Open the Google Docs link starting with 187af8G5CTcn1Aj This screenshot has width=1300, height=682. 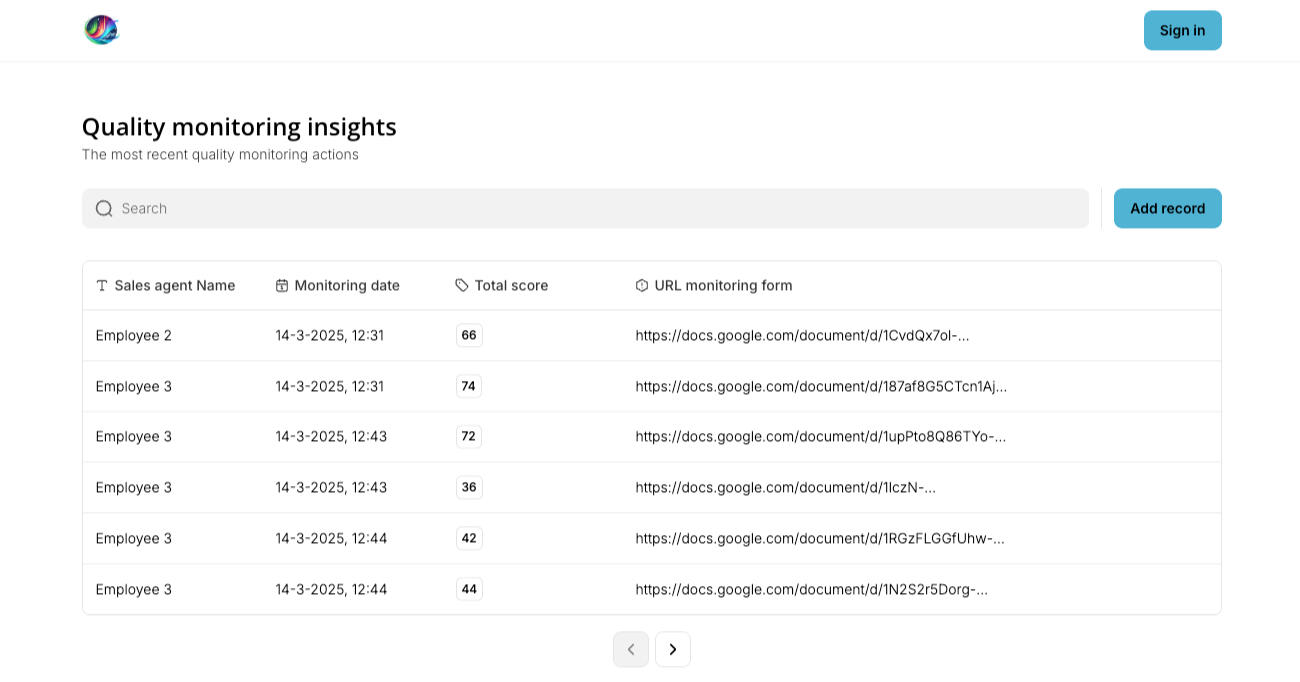click(821, 386)
